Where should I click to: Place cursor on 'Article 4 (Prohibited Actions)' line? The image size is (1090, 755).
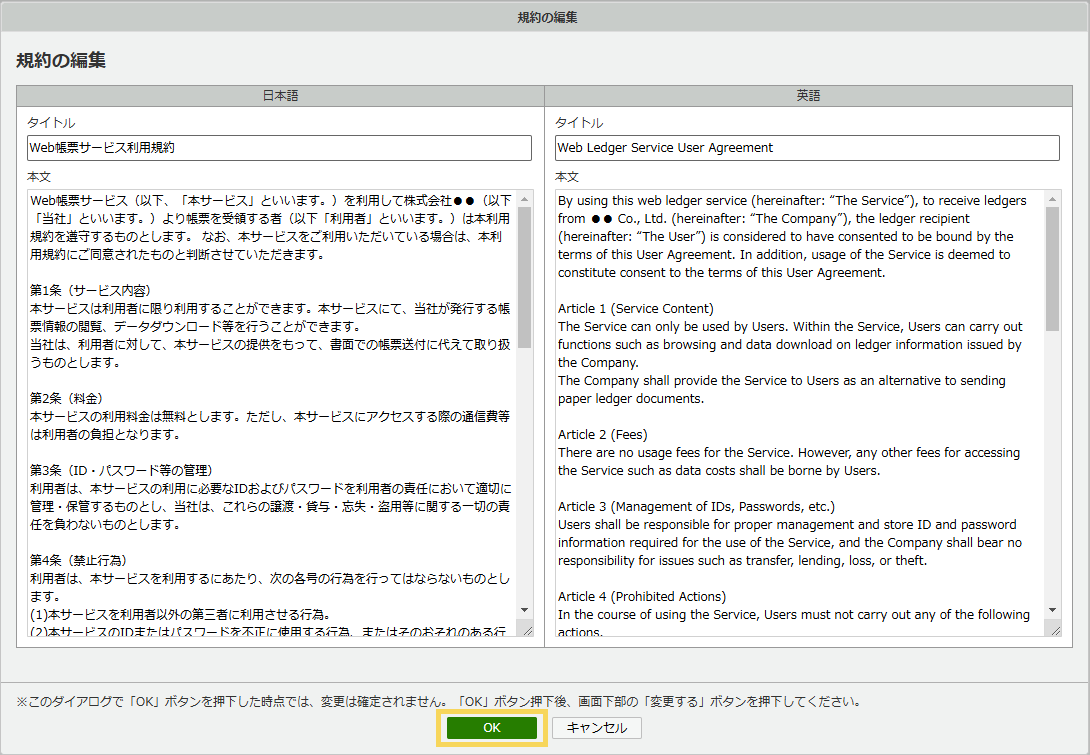641,597
